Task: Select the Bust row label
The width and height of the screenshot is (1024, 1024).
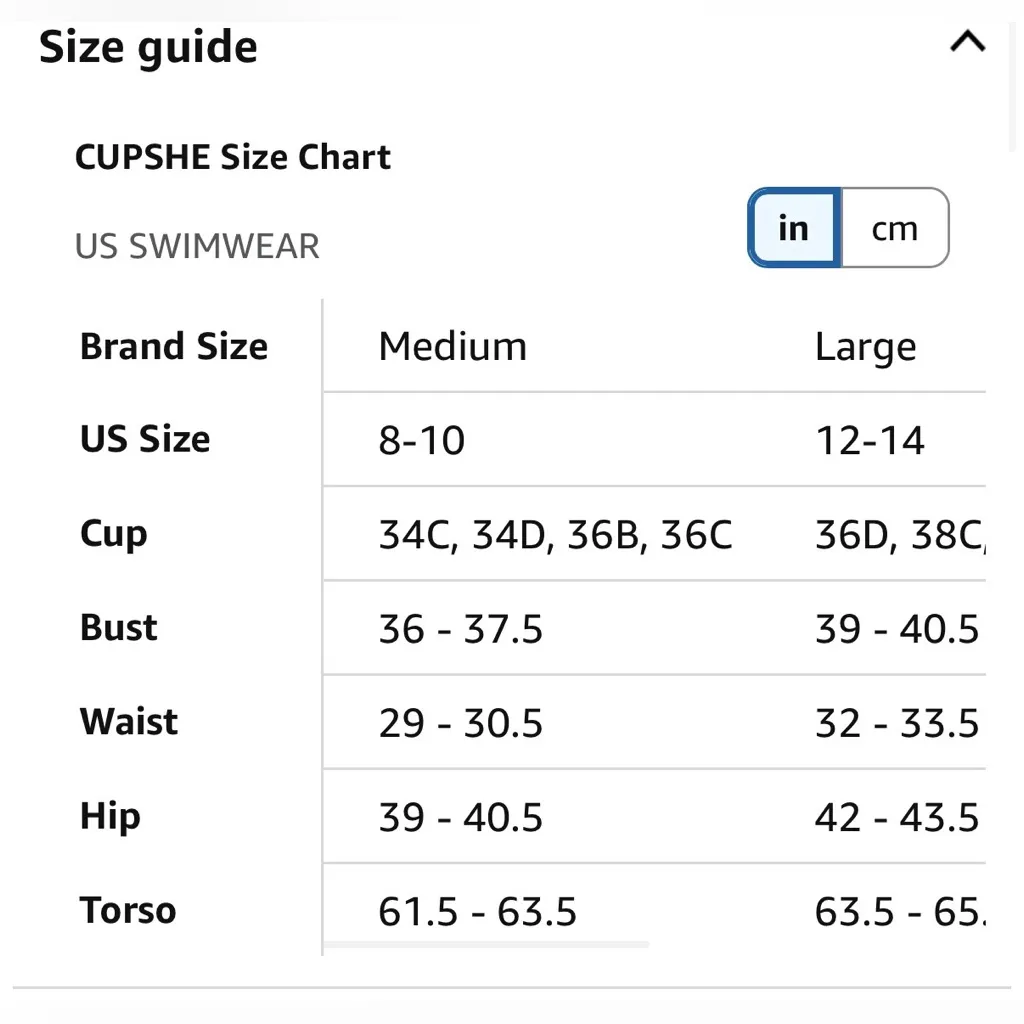Action: 119,628
